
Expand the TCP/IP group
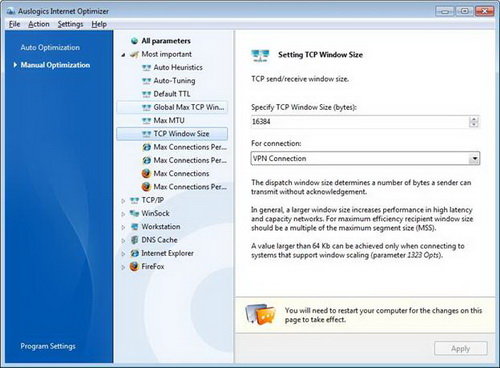tap(123, 201)
